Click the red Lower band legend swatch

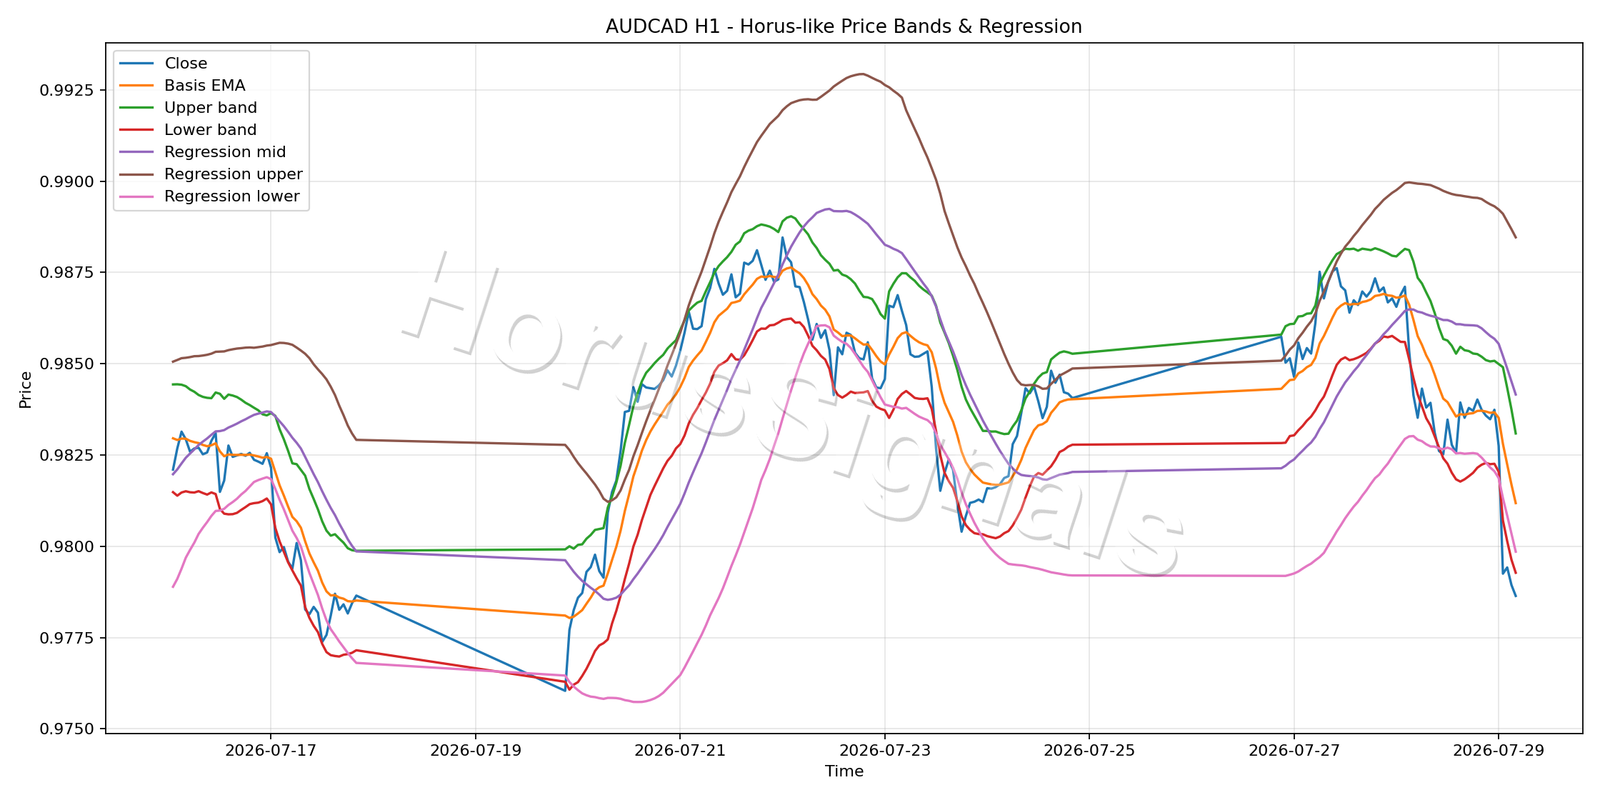pos(137,130)
